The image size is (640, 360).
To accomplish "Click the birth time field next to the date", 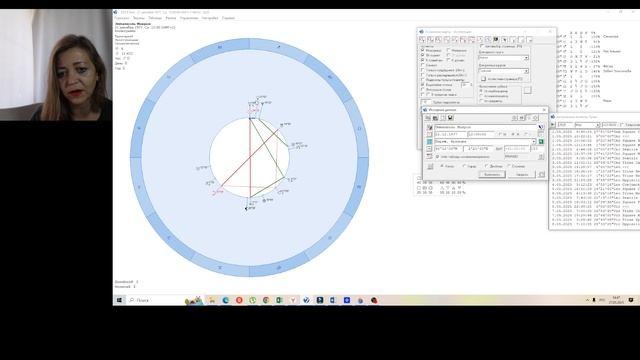I will pyautogui.click(x=480, y=134).
